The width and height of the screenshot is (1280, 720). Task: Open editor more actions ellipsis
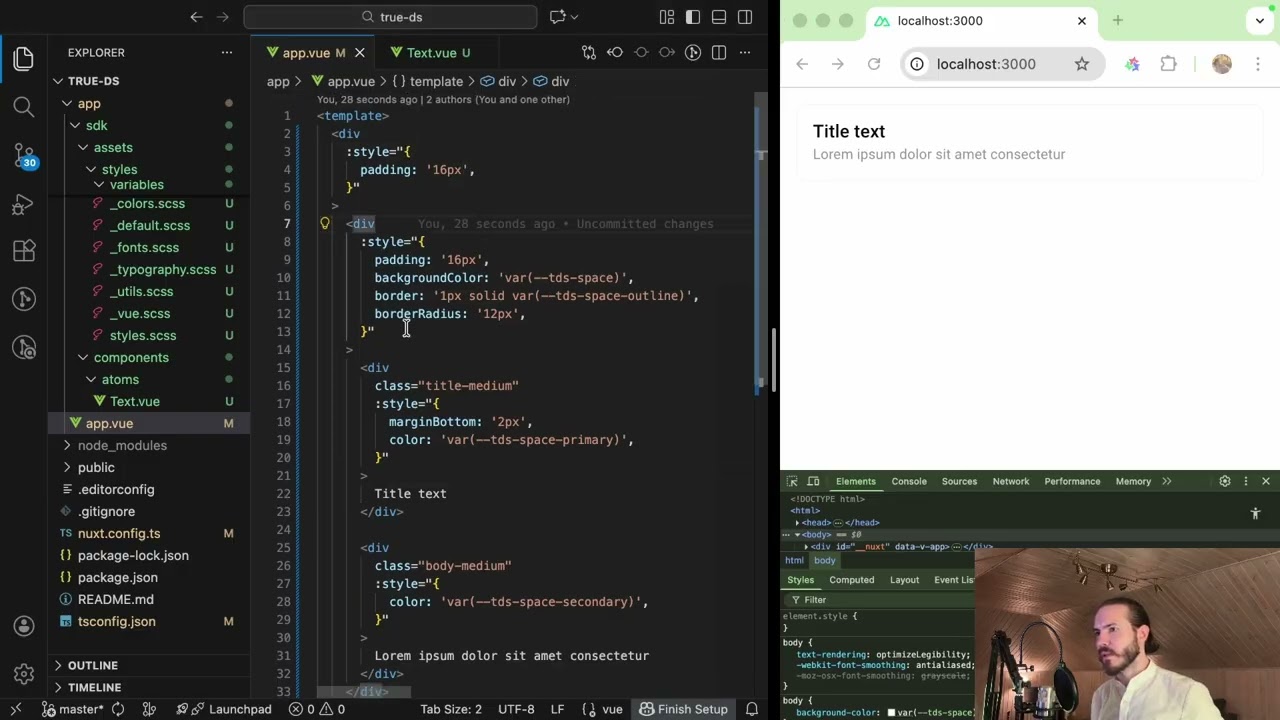745,52
